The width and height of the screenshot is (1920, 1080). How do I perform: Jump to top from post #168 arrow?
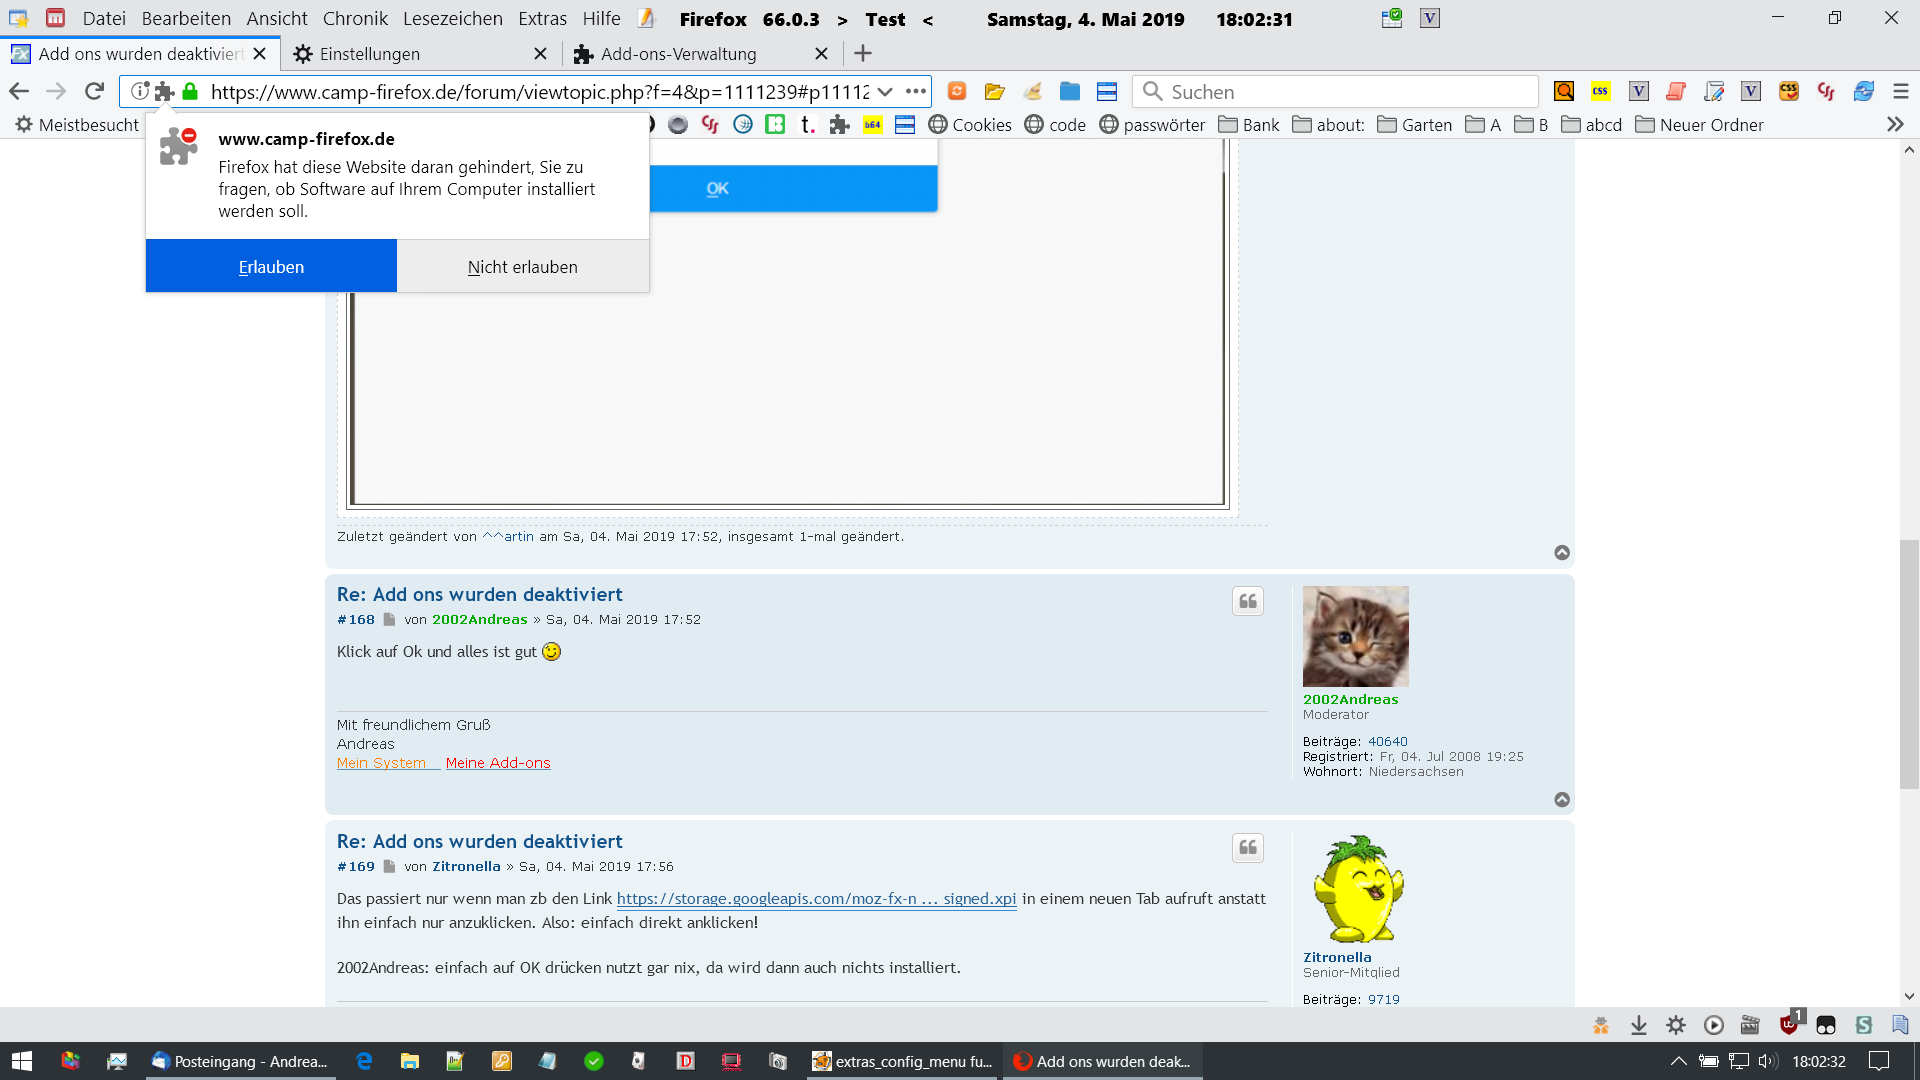[1562, 800]
